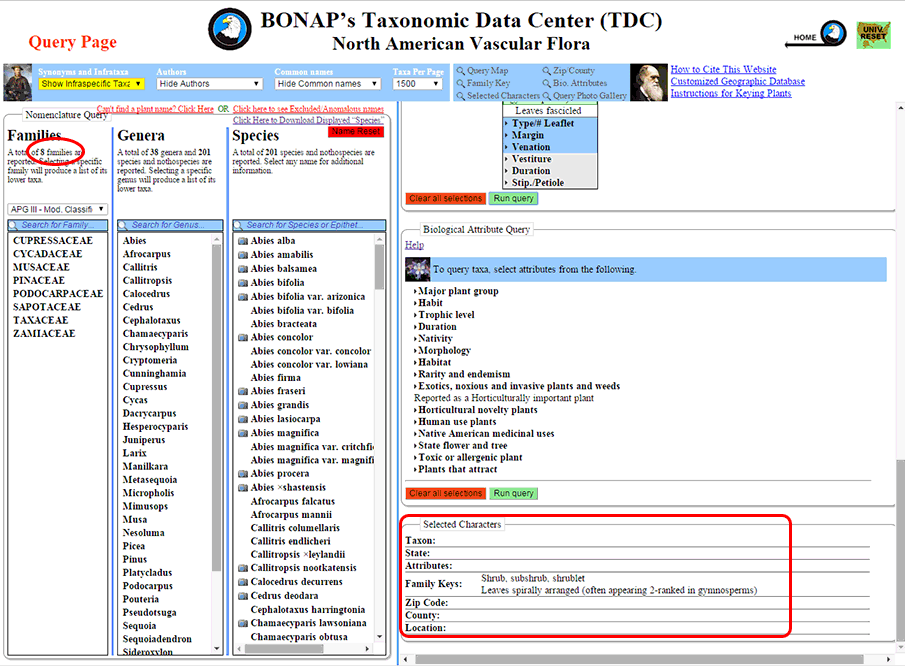The image size is (905, 666).
Task: Click camera icon beside Abies procera
Action: coord(243,474)
